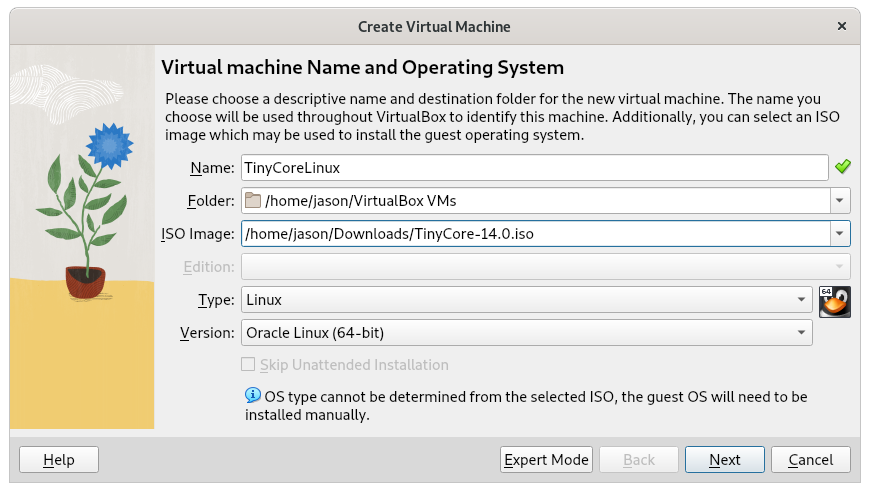Click the Linux penguin 64-bit OS icon

(834, 302)
